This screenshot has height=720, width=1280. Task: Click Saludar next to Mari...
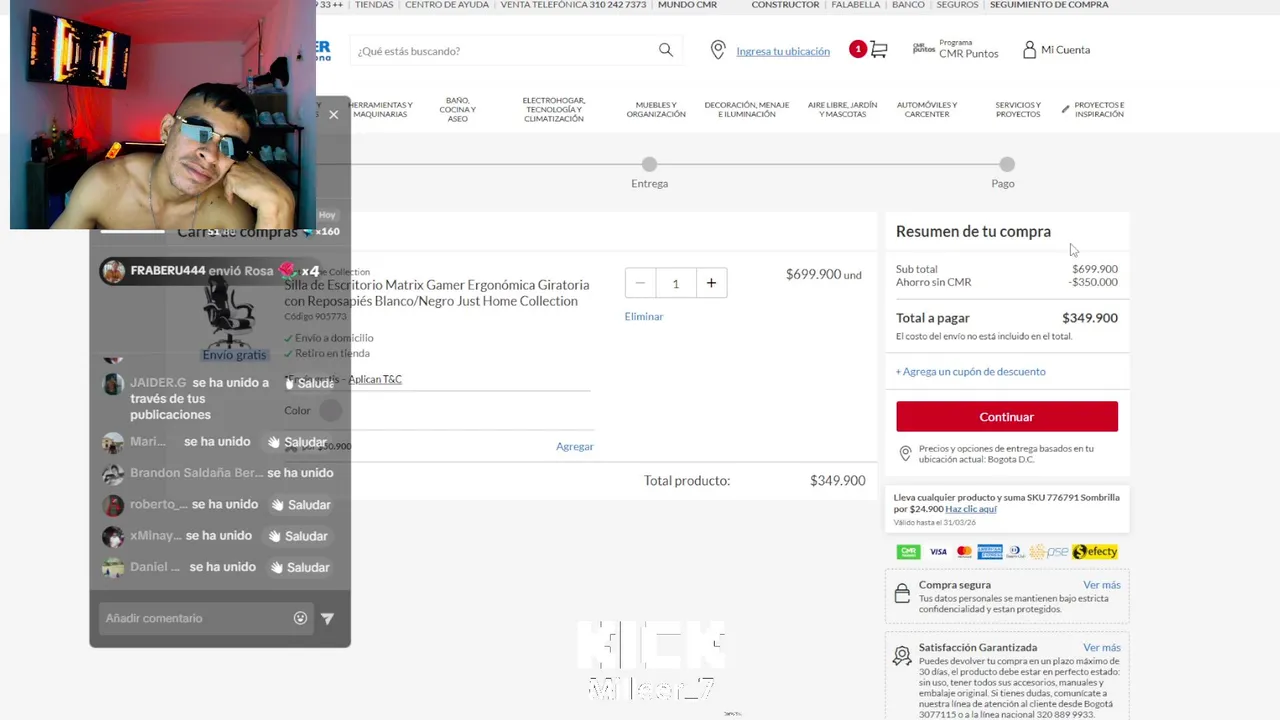(297, 442)
